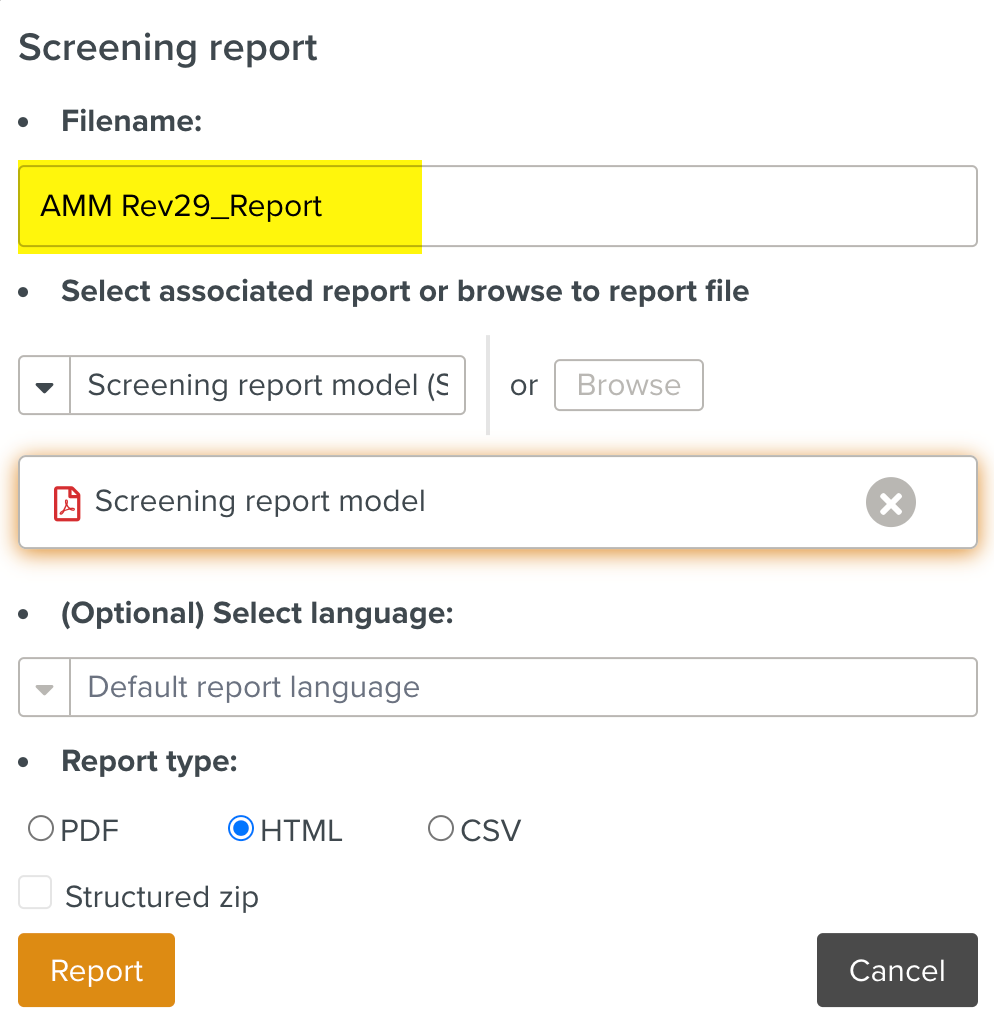Viewport: 994px width, 1022px height.
Task: Click the red PDF file icon
Action: click(67, 503)
